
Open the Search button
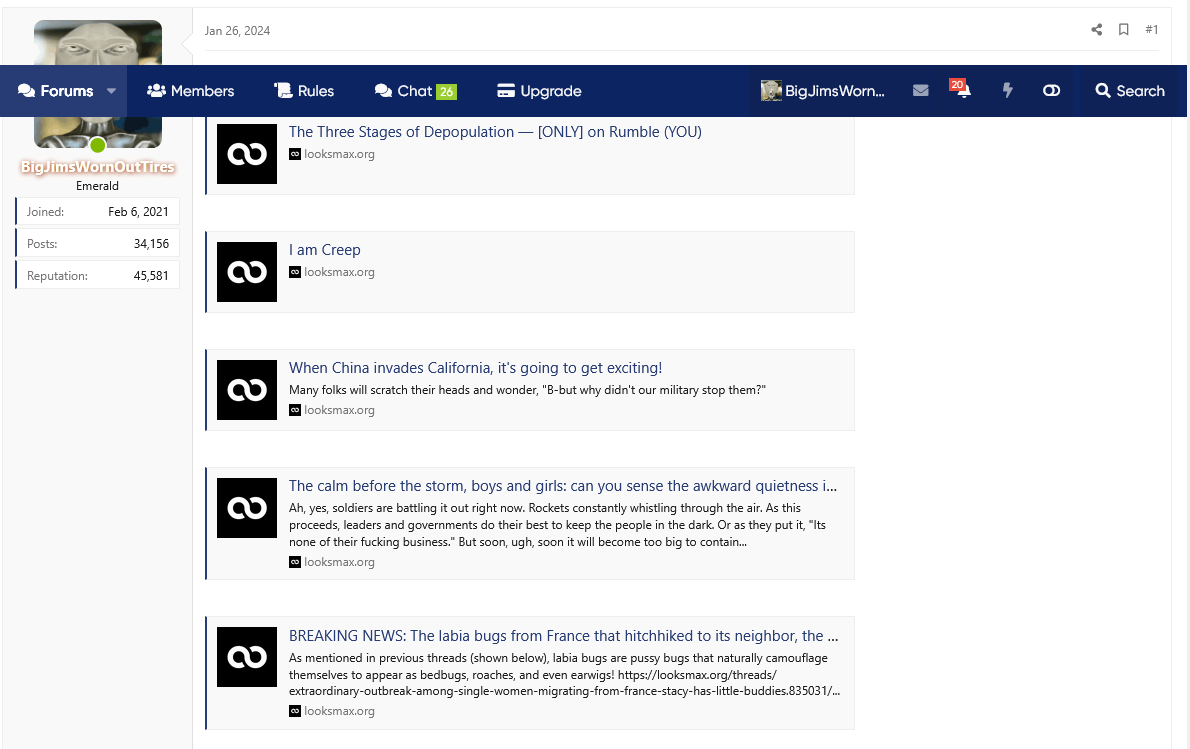tap(1130, 91)
